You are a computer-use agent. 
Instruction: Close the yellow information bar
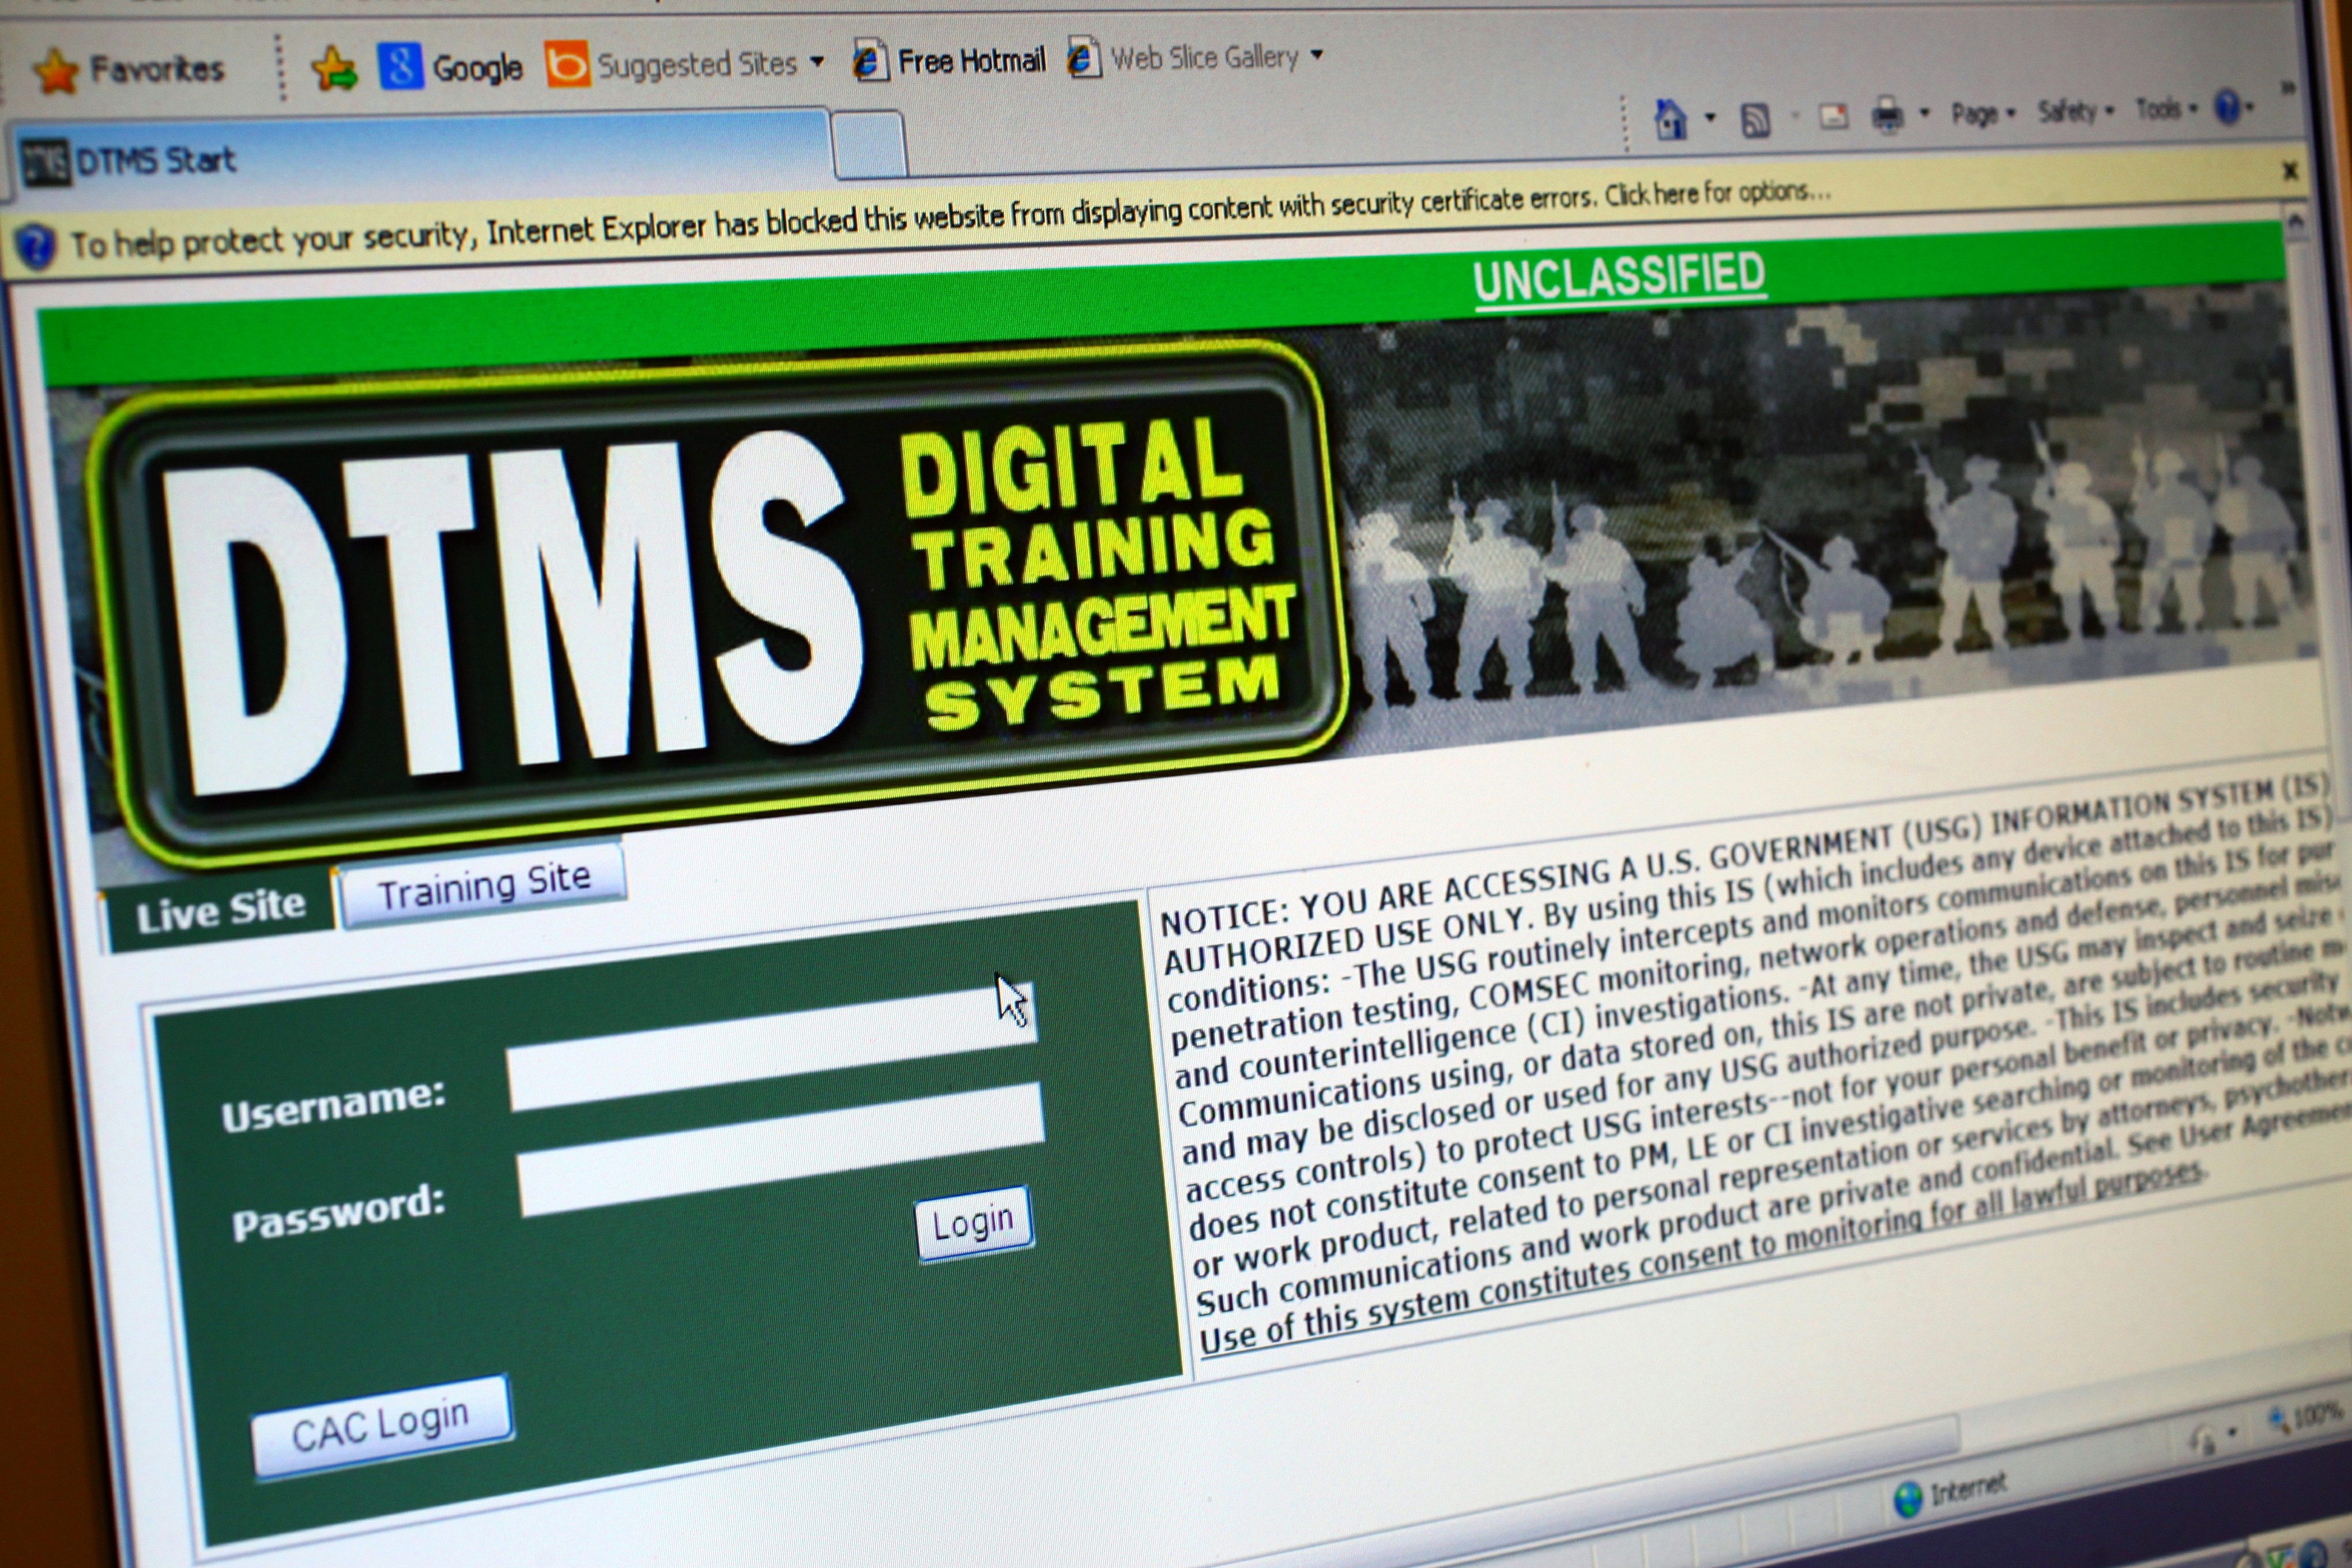coord(2289,171)
